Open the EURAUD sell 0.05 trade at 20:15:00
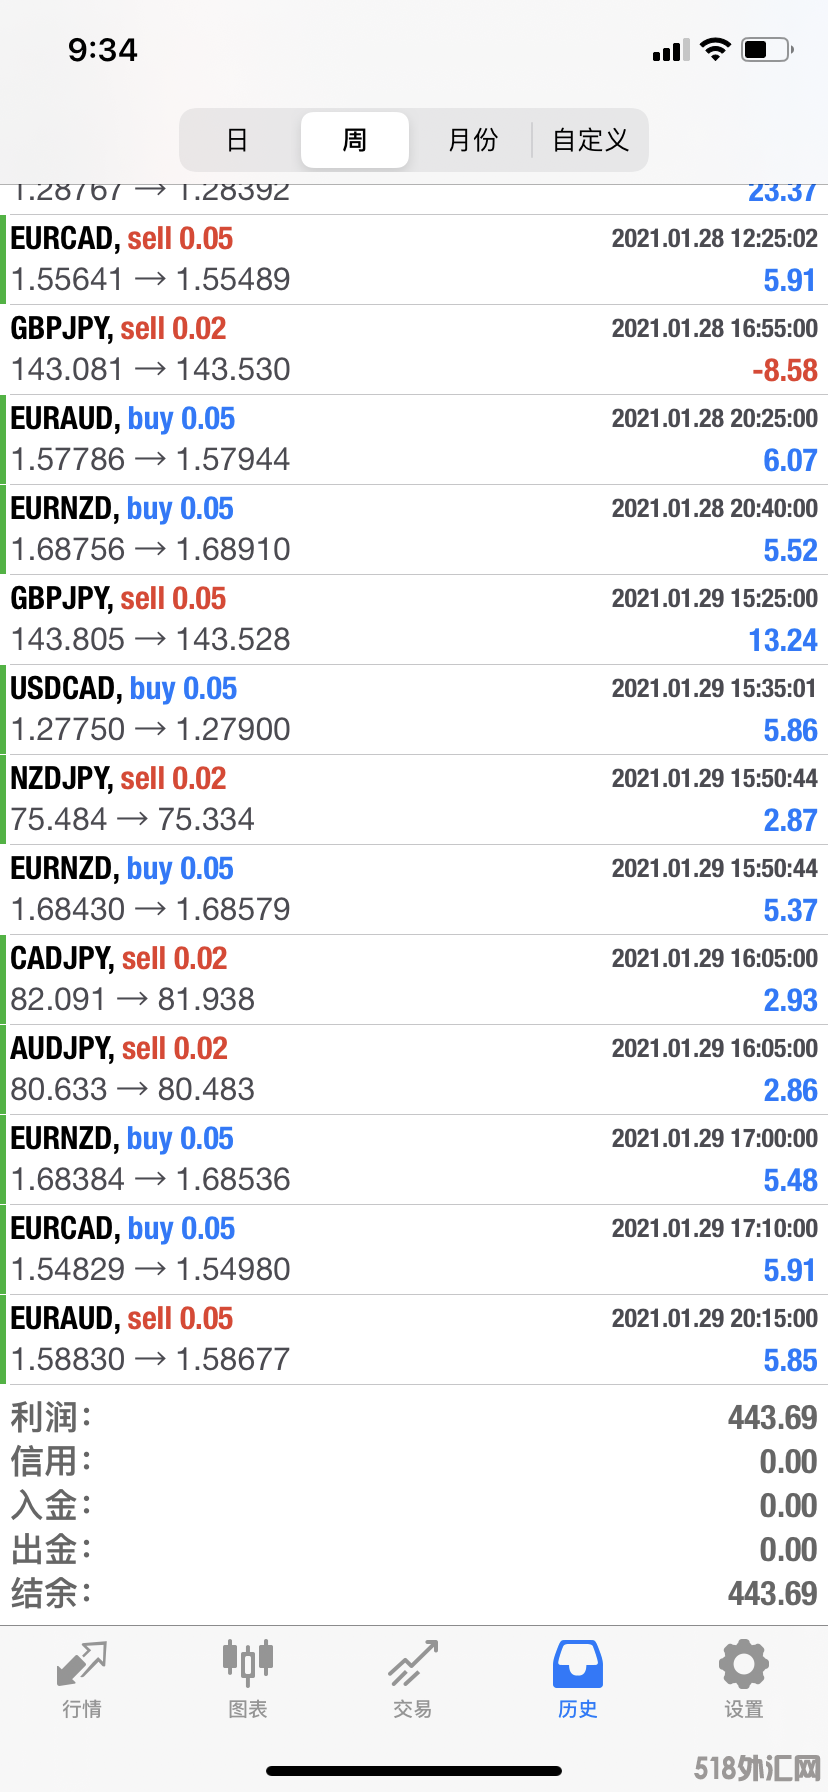Screen dimensions: 828x1792 click(x=414, y=1340)
